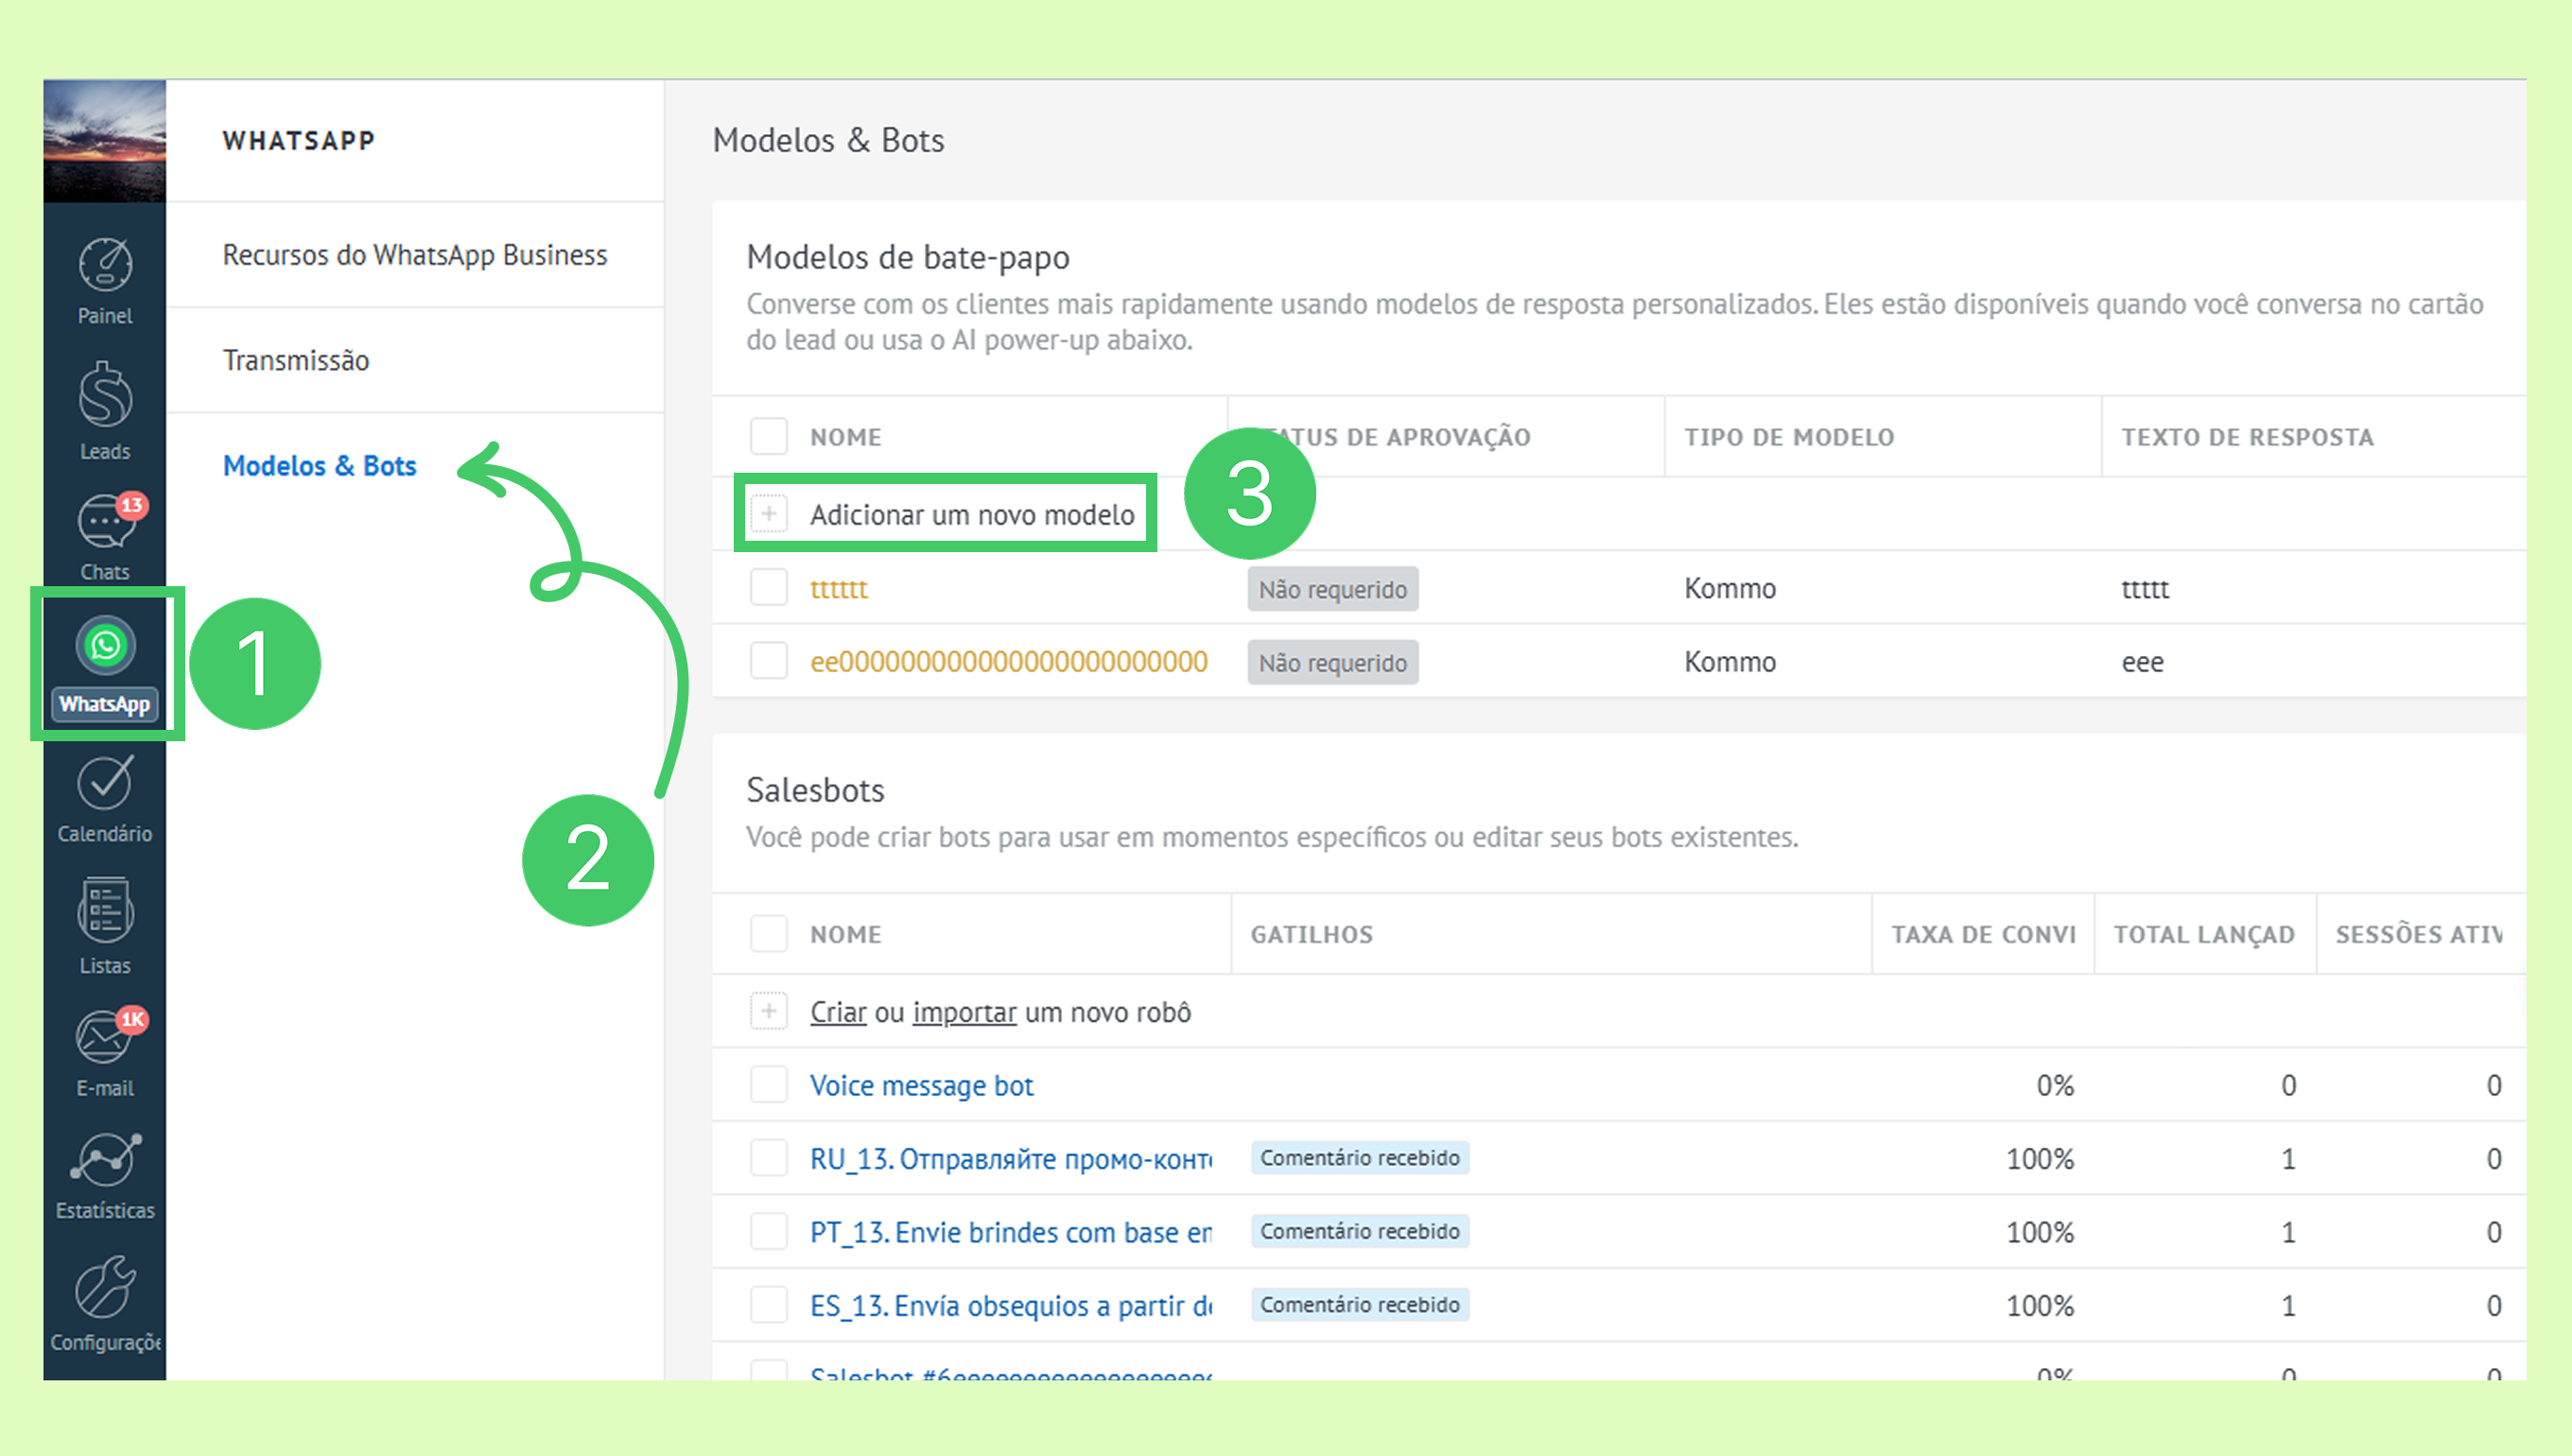Check the tttttt template checkbox
This screenshot has width=2572, height=1456.
pos(768,588)
